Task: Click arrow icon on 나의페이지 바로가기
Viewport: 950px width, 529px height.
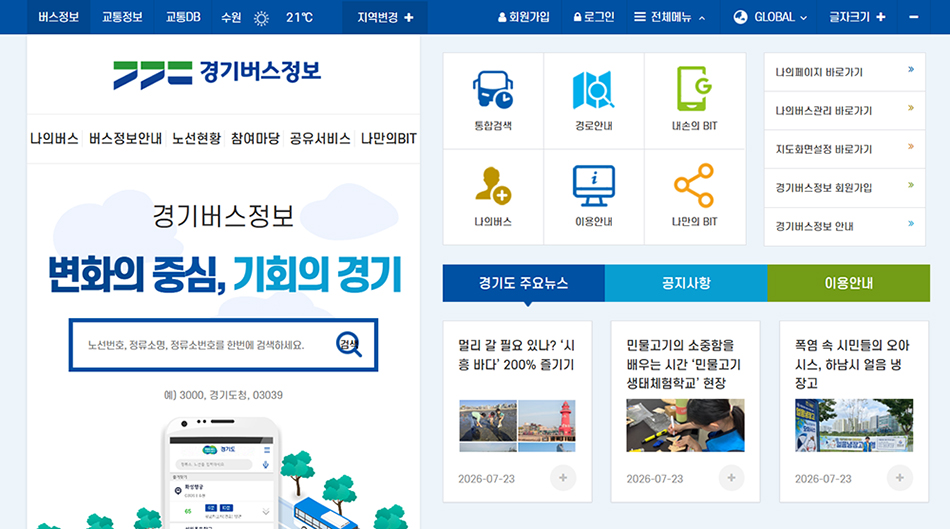Action: (x=911, y=70)
